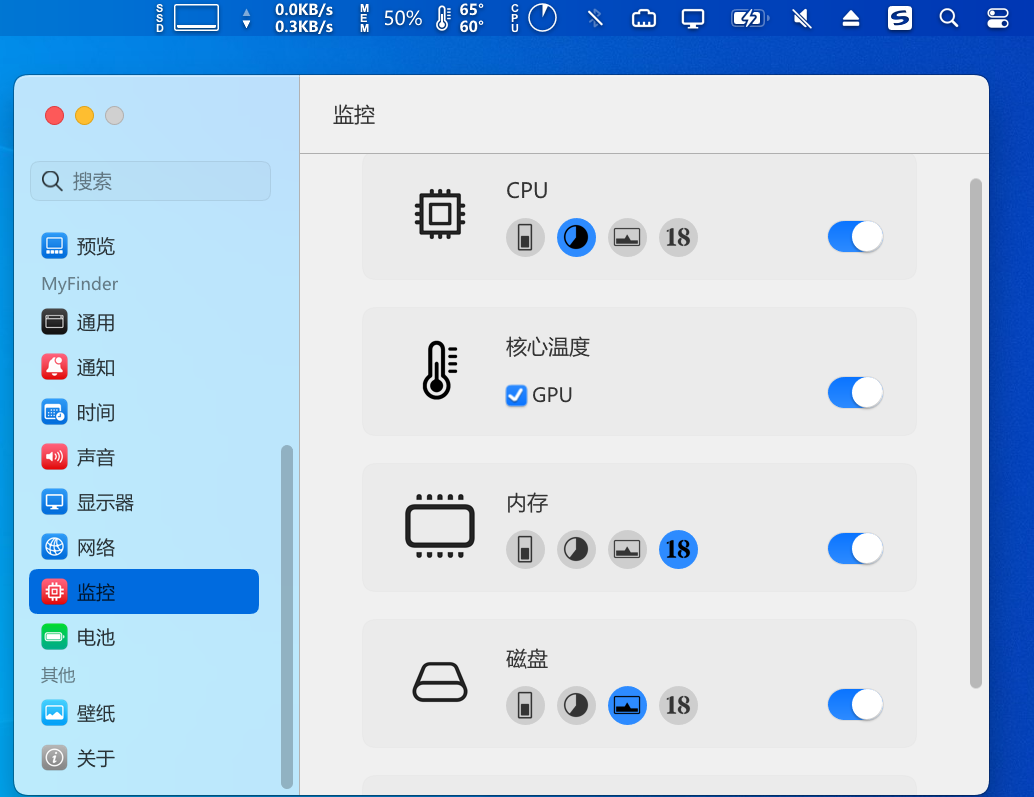Turn off the 核心温度 monitor switch
The width and height of the screenshot is (1034, 797).
(855, 393)
